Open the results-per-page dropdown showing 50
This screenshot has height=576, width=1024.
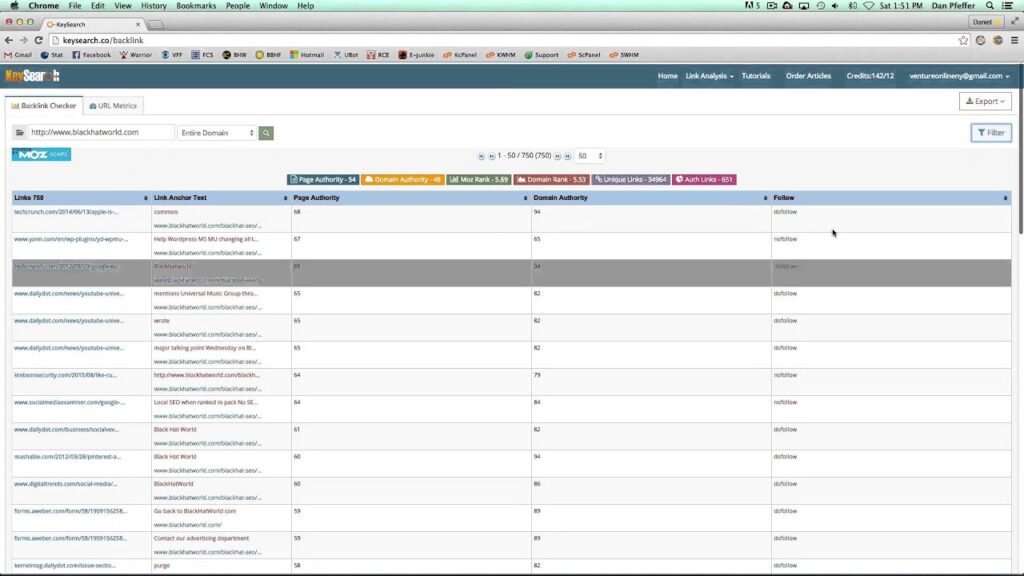590,156
